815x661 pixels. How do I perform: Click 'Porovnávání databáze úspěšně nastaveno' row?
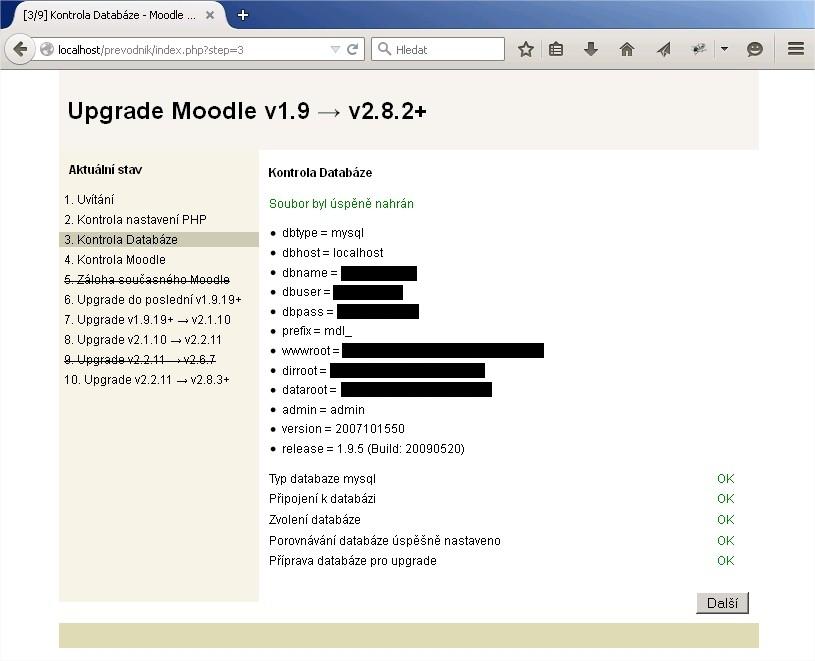click(502, 540)
